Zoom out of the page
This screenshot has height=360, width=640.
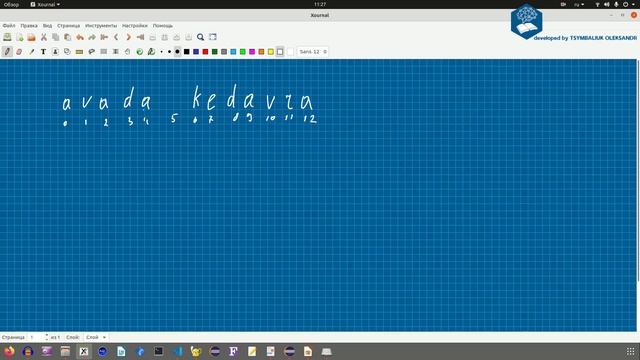click(x=153, y=37)
